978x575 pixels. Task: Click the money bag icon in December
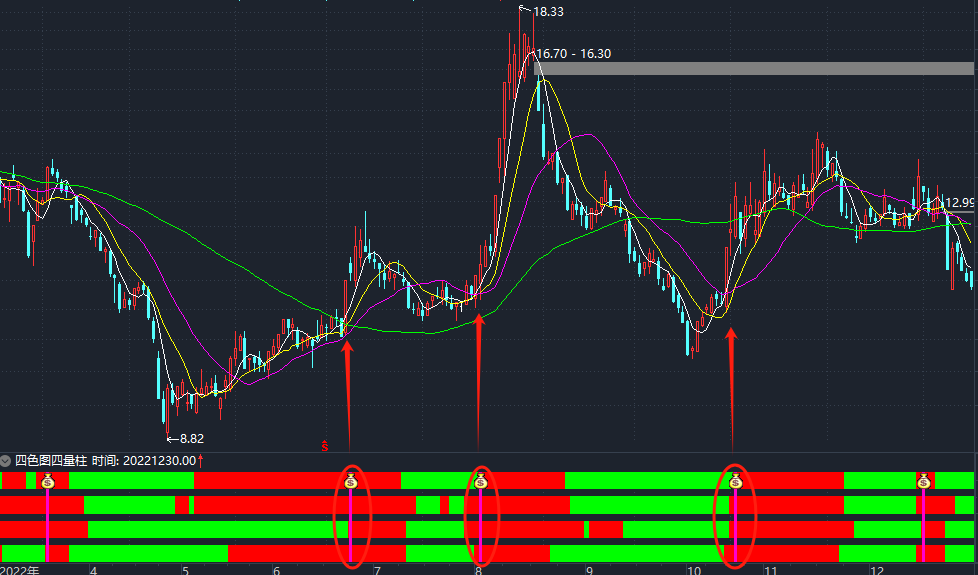924,482
